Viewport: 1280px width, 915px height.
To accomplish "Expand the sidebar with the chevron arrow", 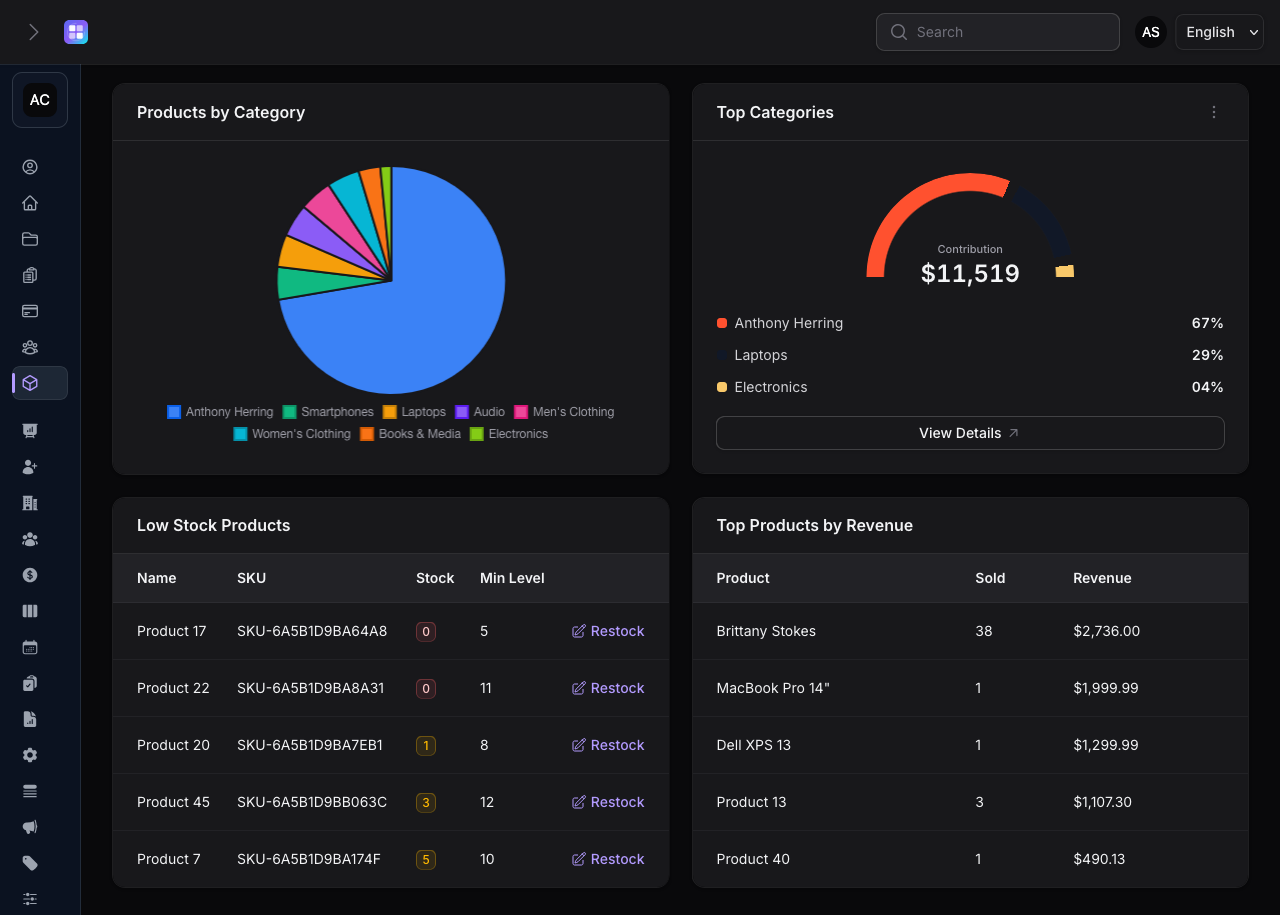I will click(34, 32).
